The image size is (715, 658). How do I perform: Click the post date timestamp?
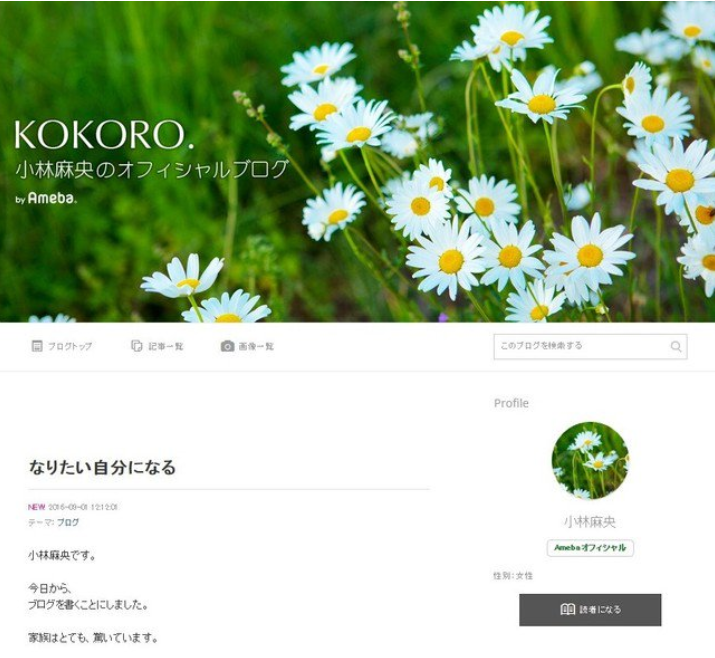point(83,507)
